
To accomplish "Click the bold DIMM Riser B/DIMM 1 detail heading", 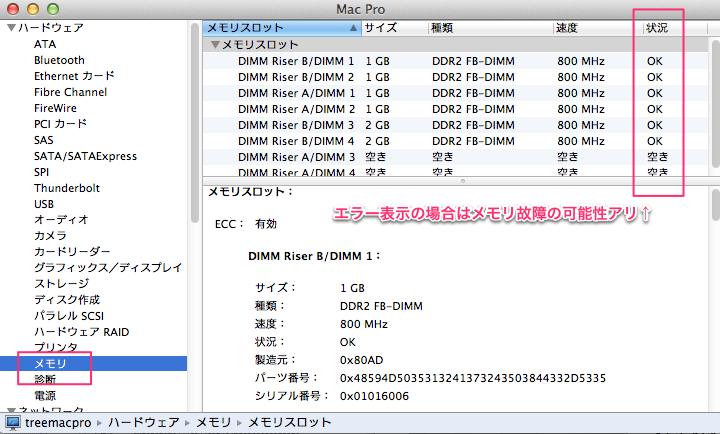I will pos(314,256).
